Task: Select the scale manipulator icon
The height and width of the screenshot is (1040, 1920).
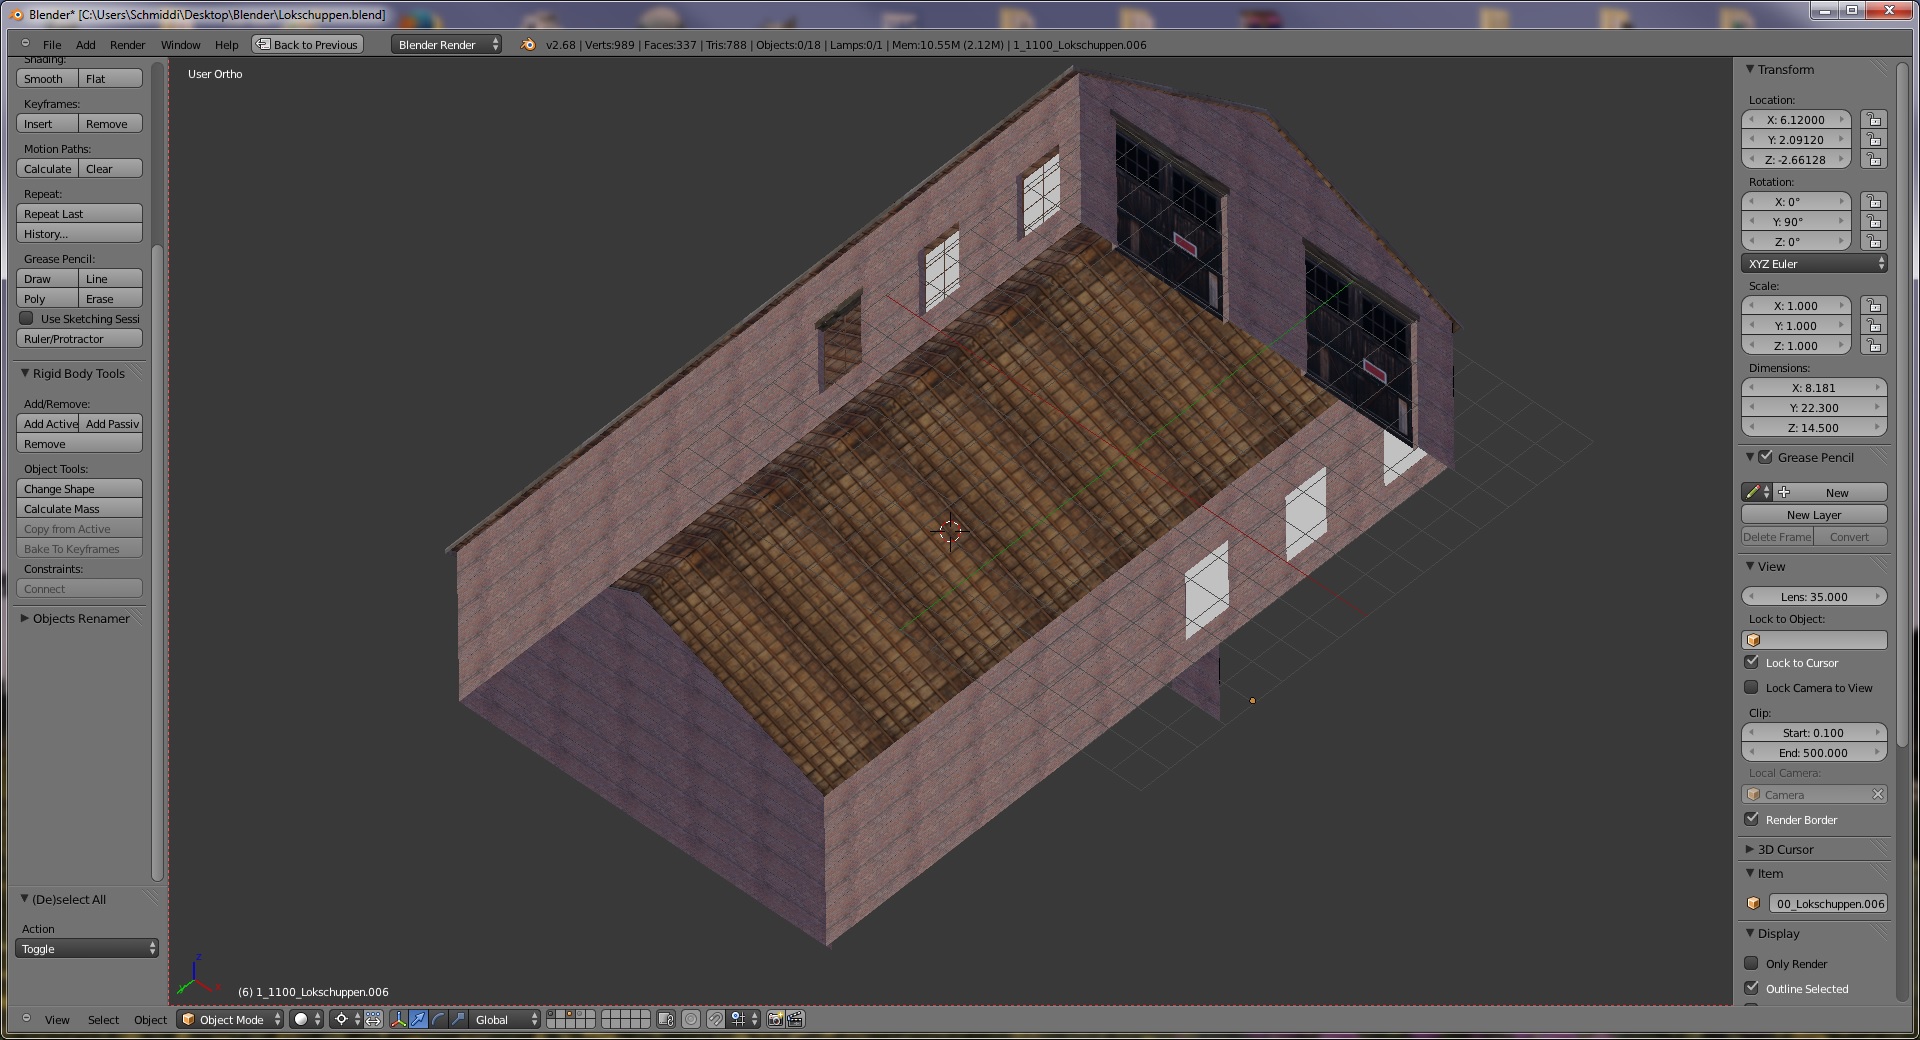Action: (458, 1019)
